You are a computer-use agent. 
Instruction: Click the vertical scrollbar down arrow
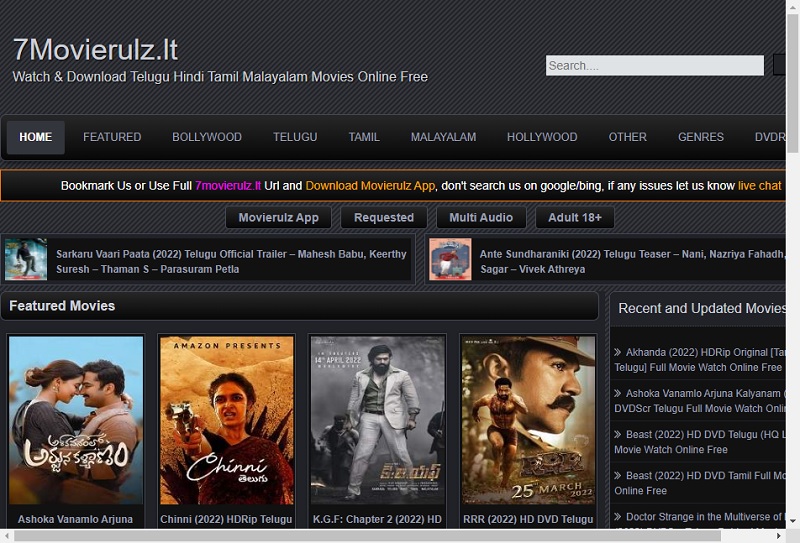tap(792, 522)
